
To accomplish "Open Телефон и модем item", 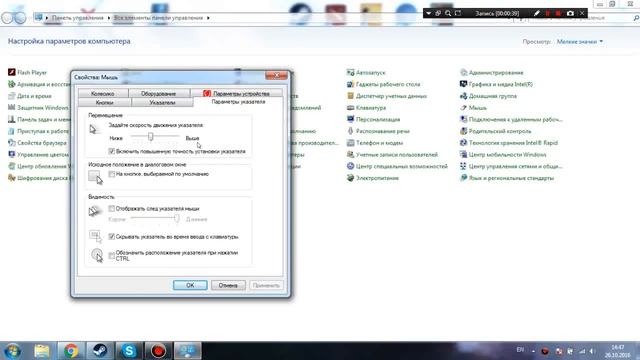I will tap(375, 143).
